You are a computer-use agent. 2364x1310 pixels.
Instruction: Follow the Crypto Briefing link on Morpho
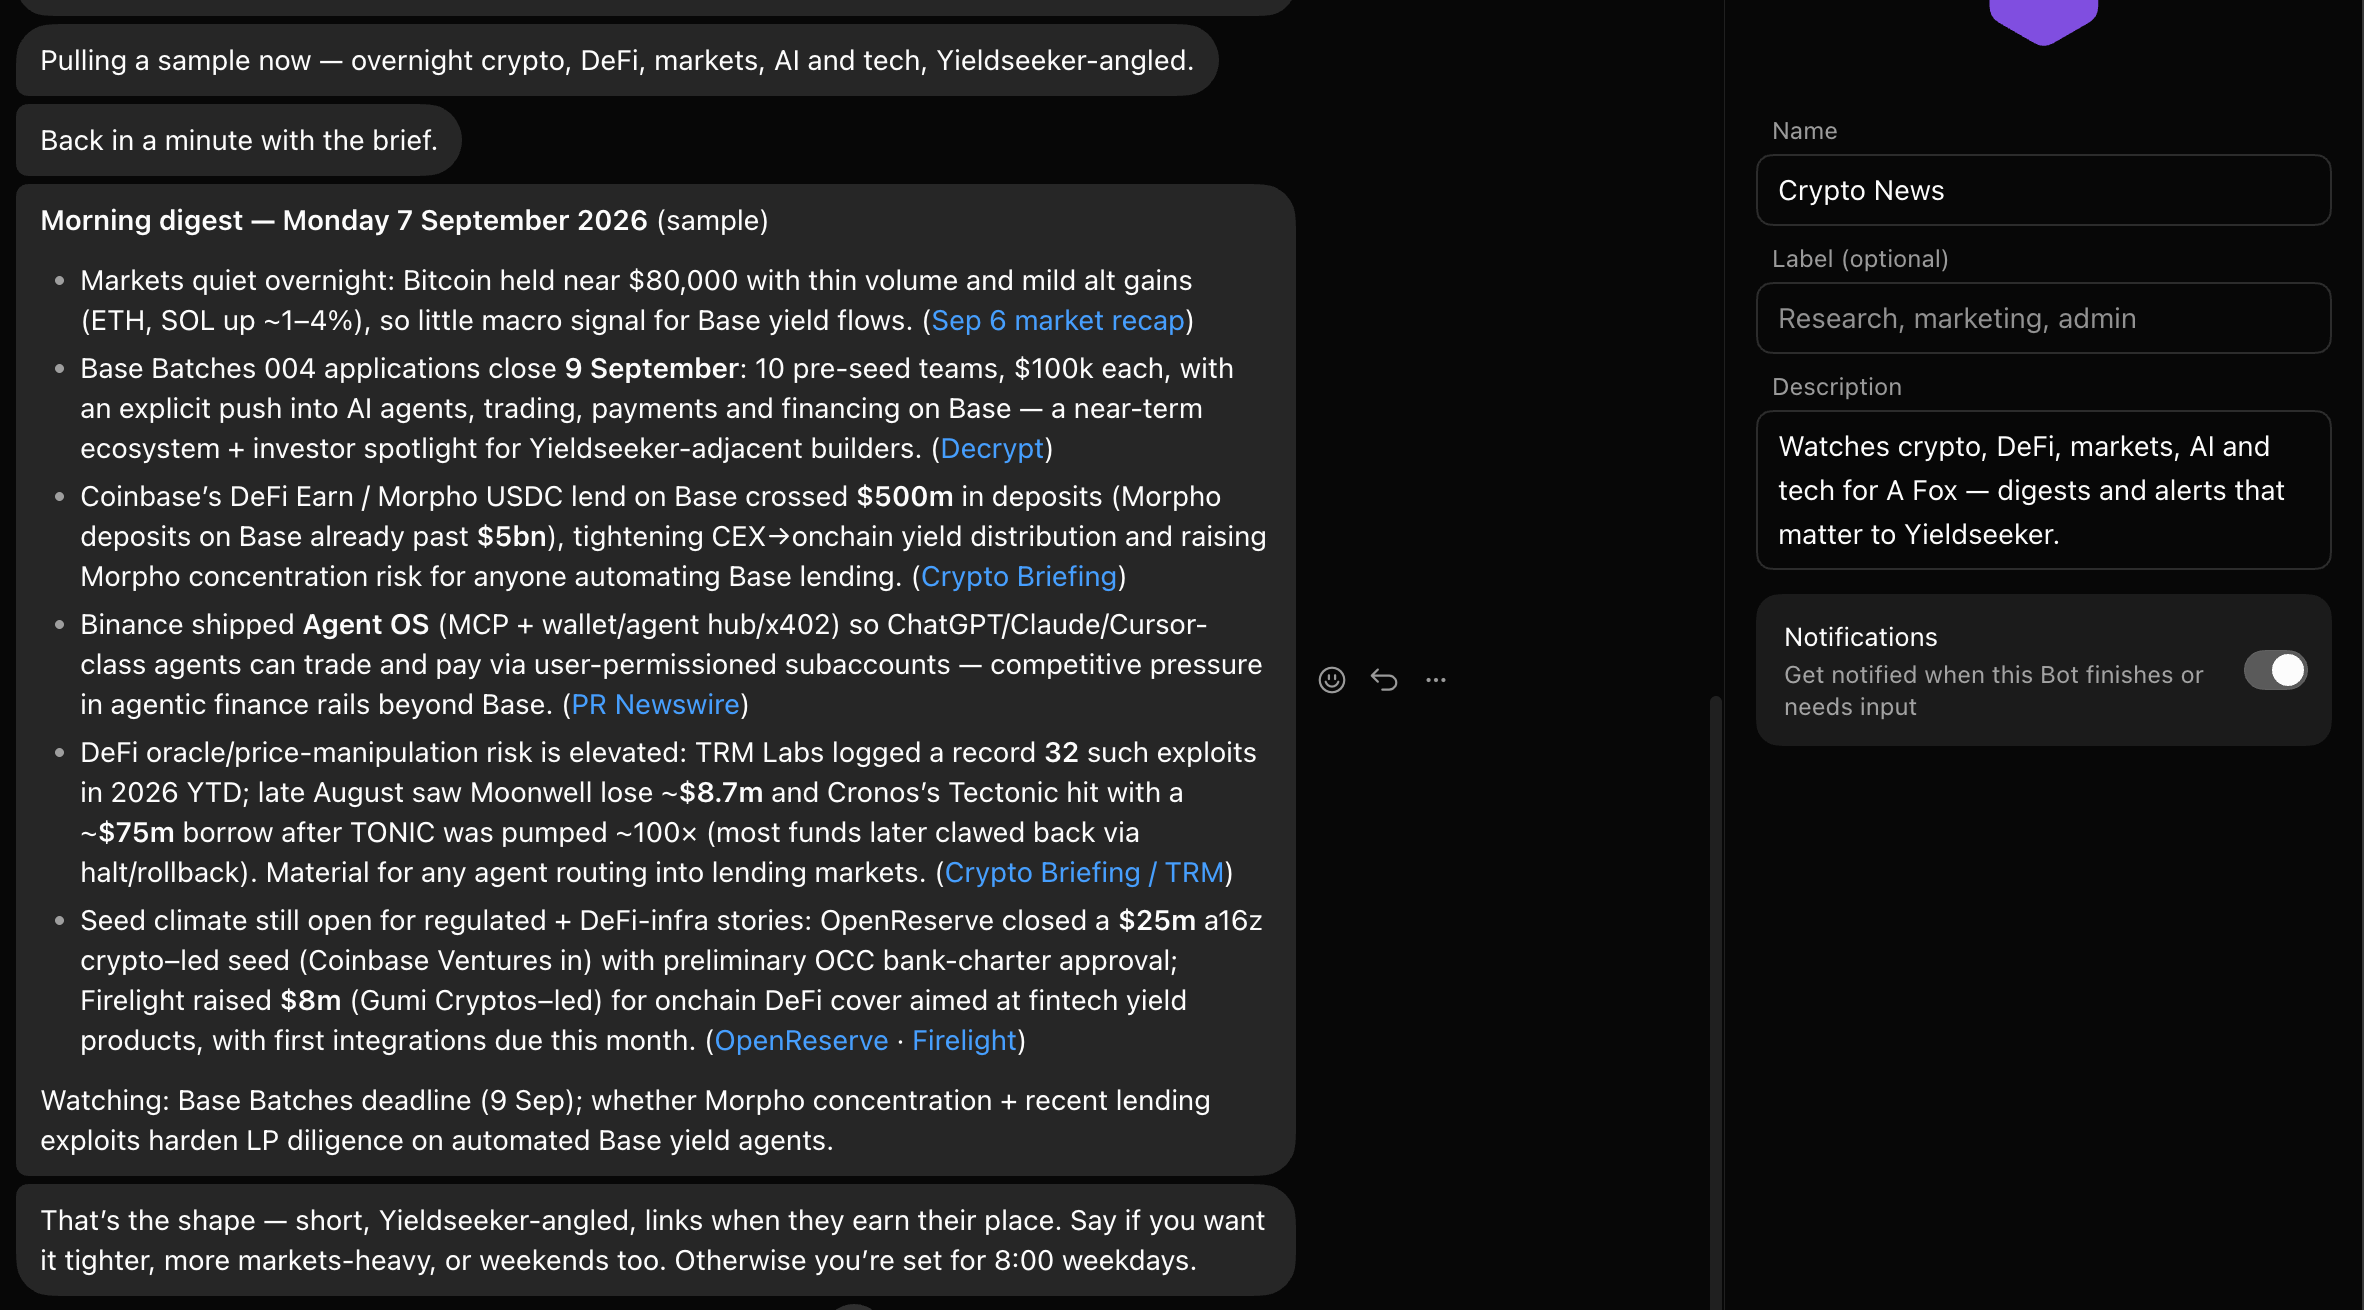1018,576
